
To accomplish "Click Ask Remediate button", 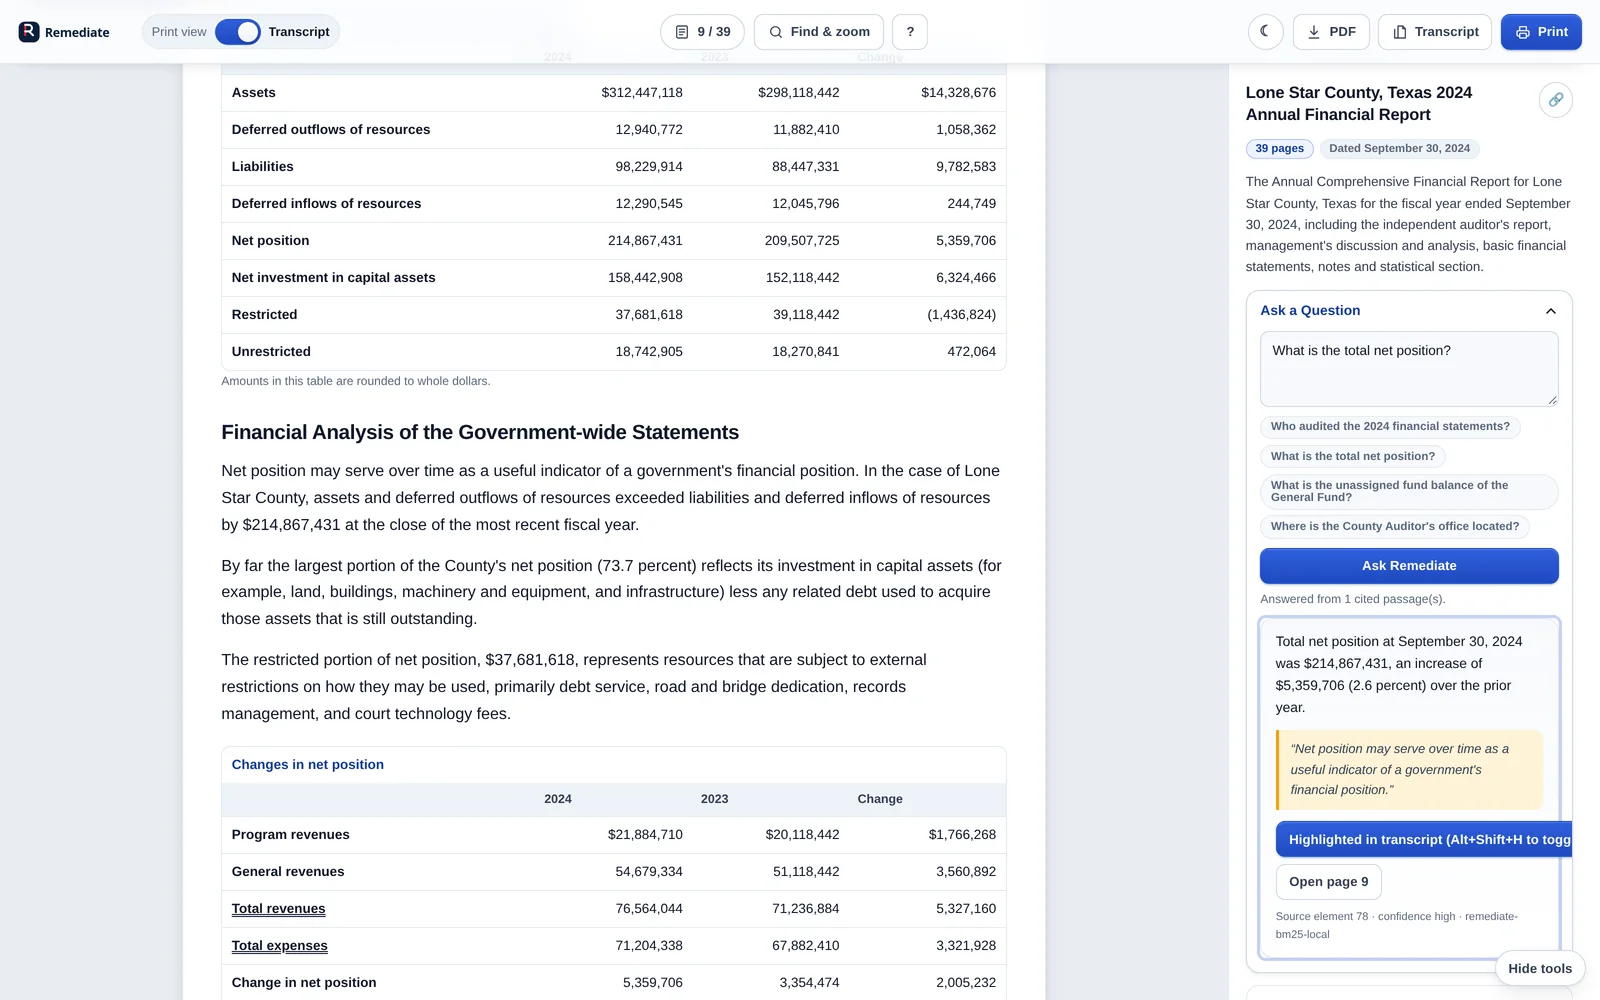I will [1409, 566].
